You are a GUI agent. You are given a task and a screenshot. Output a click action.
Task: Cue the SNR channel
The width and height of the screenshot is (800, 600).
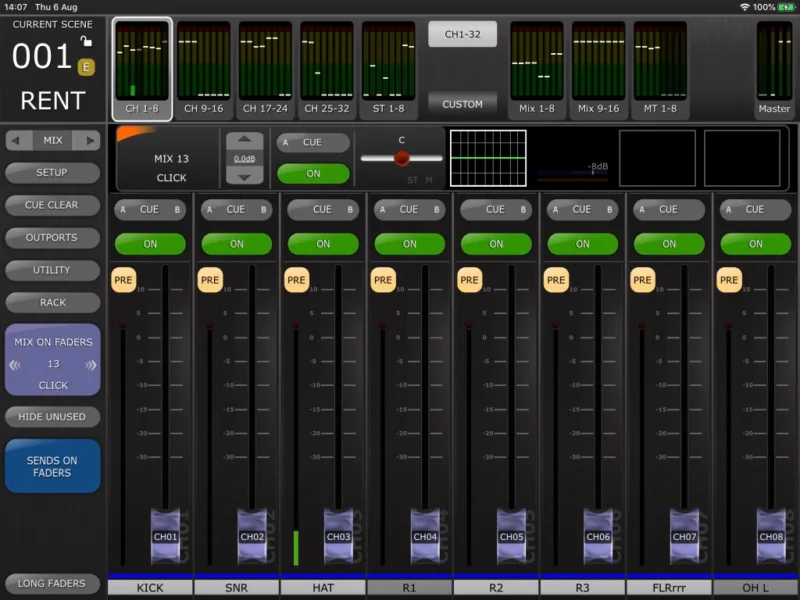[236, 210]
